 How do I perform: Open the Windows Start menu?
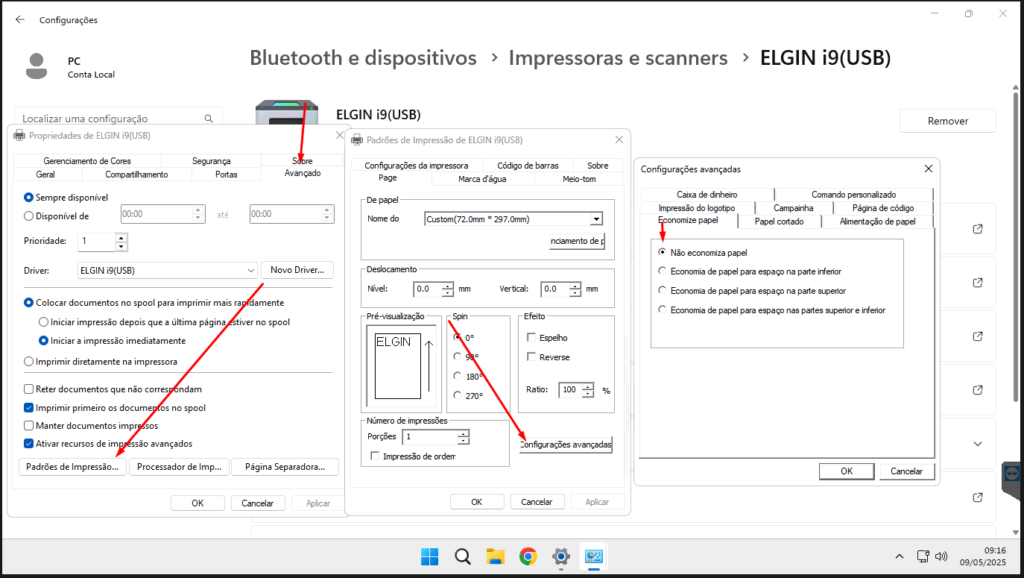point(429,556)
